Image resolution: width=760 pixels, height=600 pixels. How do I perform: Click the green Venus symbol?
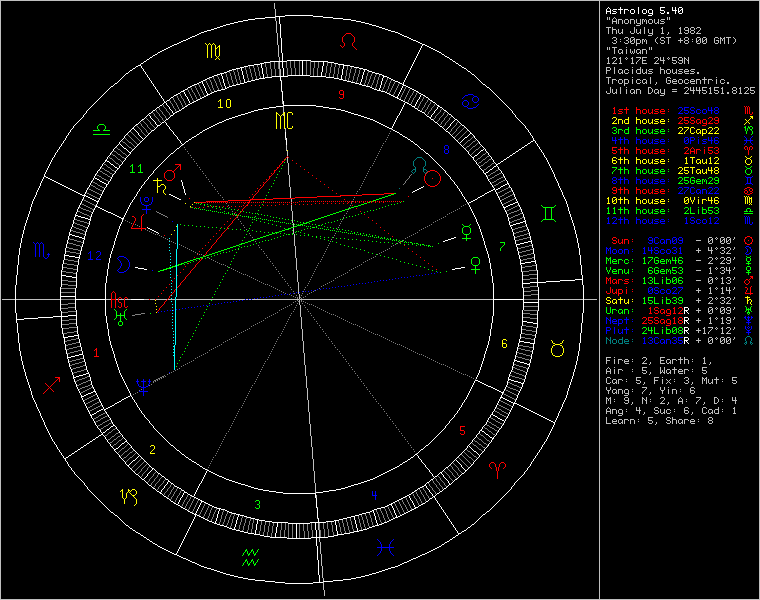pyautogui.click(x=475, y=264)
